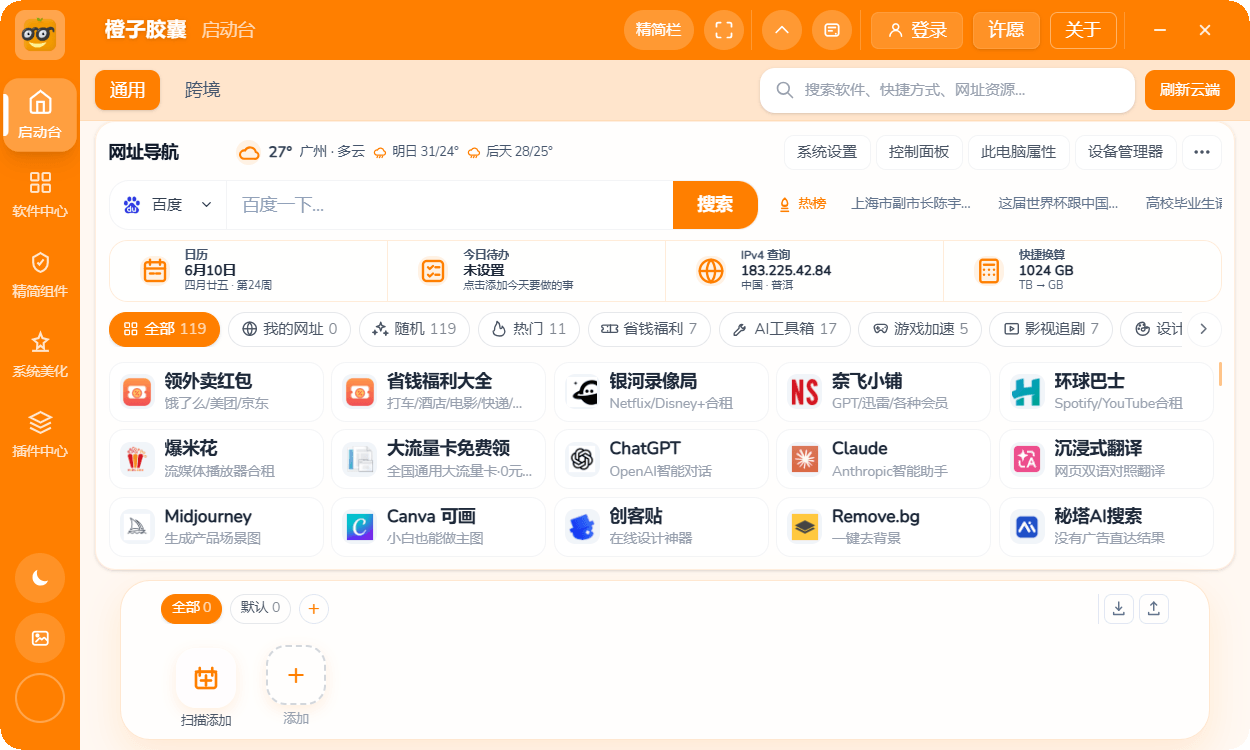1250x750 pixels.
Task: Open 精简组件 in the sidebar
Action: pyautogui.click(x=40, y=274)
